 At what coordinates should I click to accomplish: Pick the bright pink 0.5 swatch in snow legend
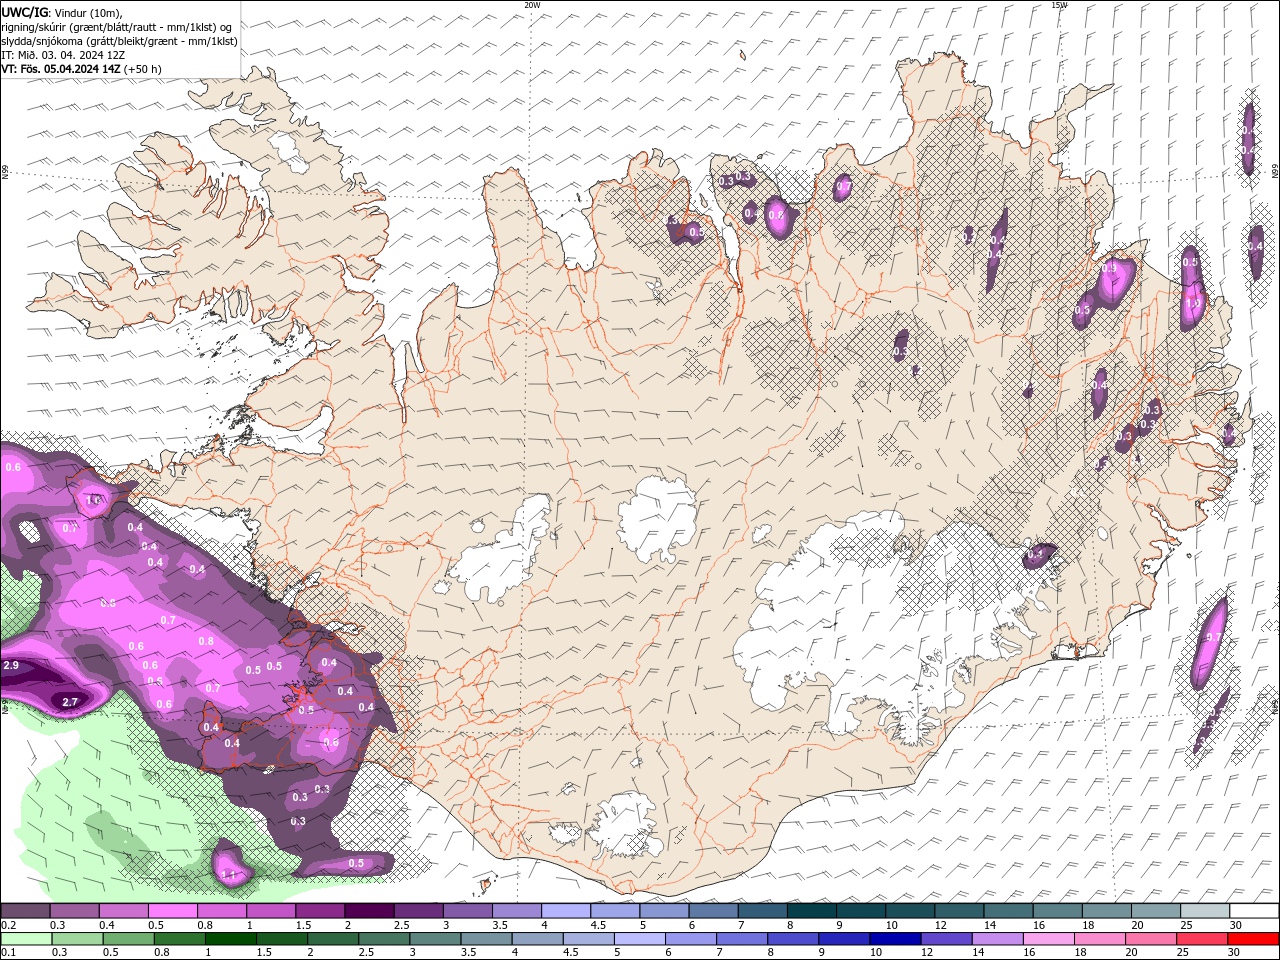[x=172, y=911]
